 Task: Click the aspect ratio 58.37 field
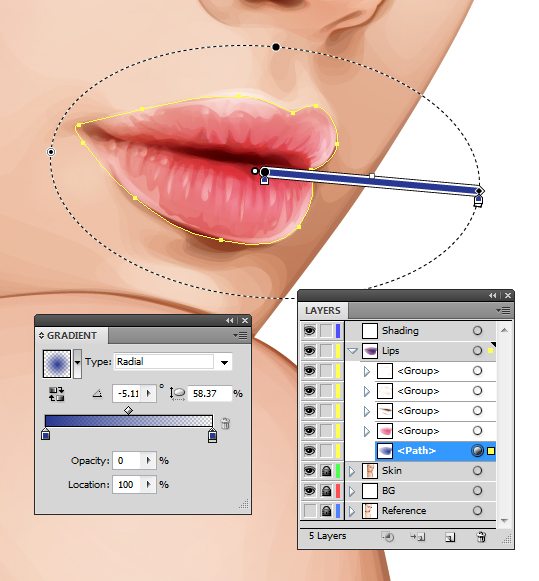click(x=210, y=394)
